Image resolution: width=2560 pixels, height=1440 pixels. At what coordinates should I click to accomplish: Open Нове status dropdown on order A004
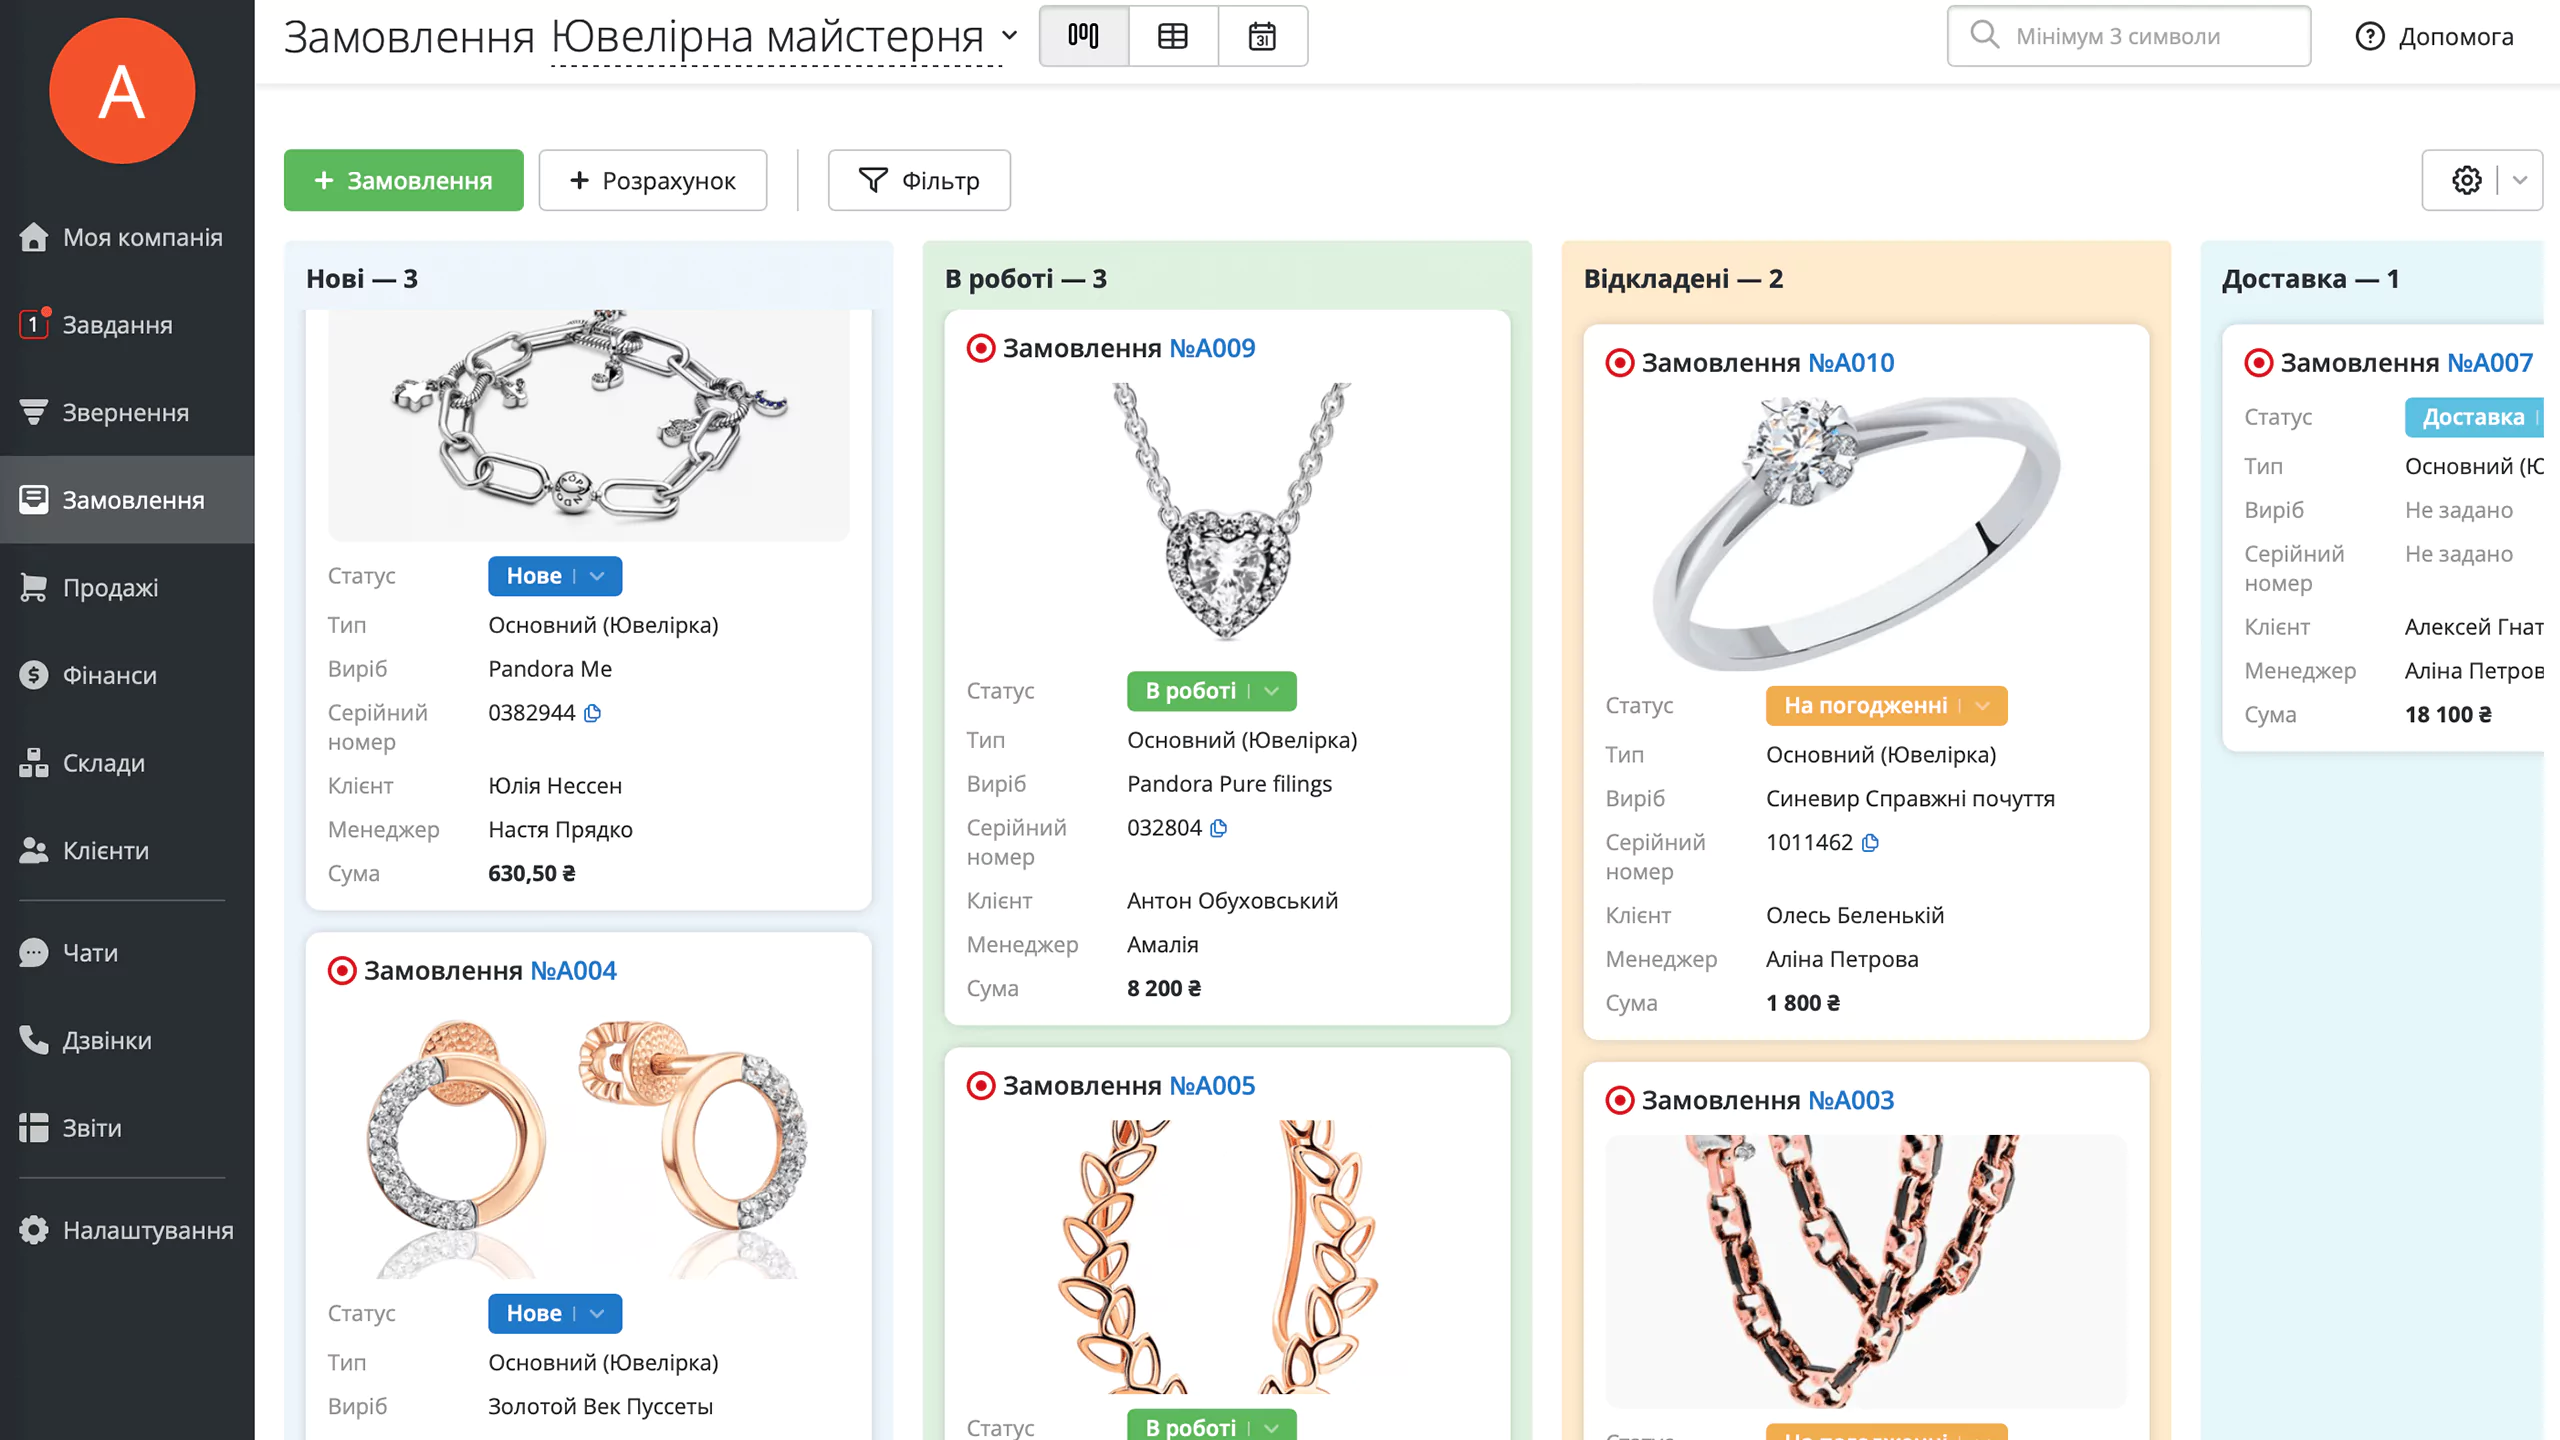555,1313
